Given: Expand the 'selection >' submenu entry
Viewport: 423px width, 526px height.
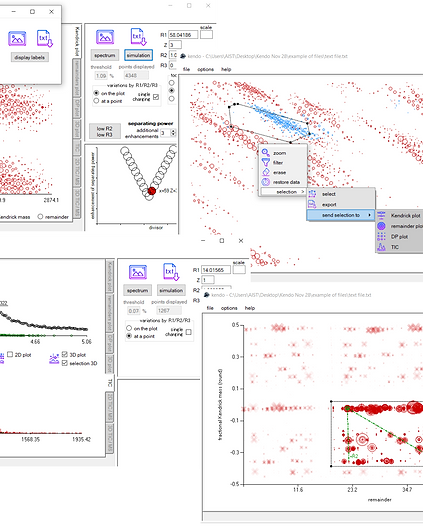Looking at the screenshot, I should click(283, 192).
